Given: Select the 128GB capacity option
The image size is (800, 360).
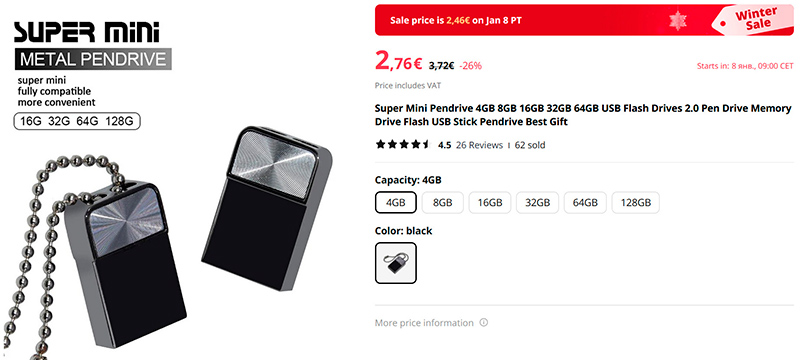Looking at the screenshot, I should 635,202.
